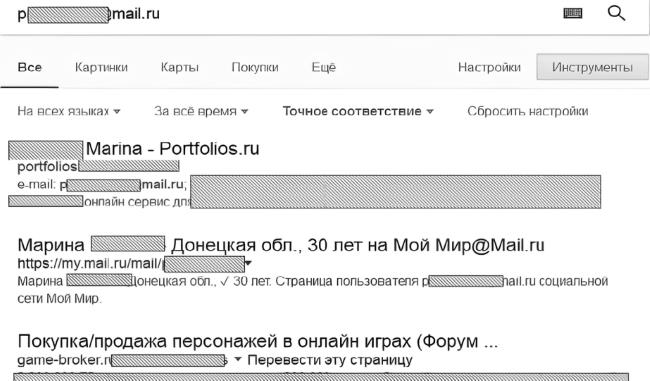650x381 pixels.
Task: Expand the На всех языках dropdown
Action: coord(69,111)
